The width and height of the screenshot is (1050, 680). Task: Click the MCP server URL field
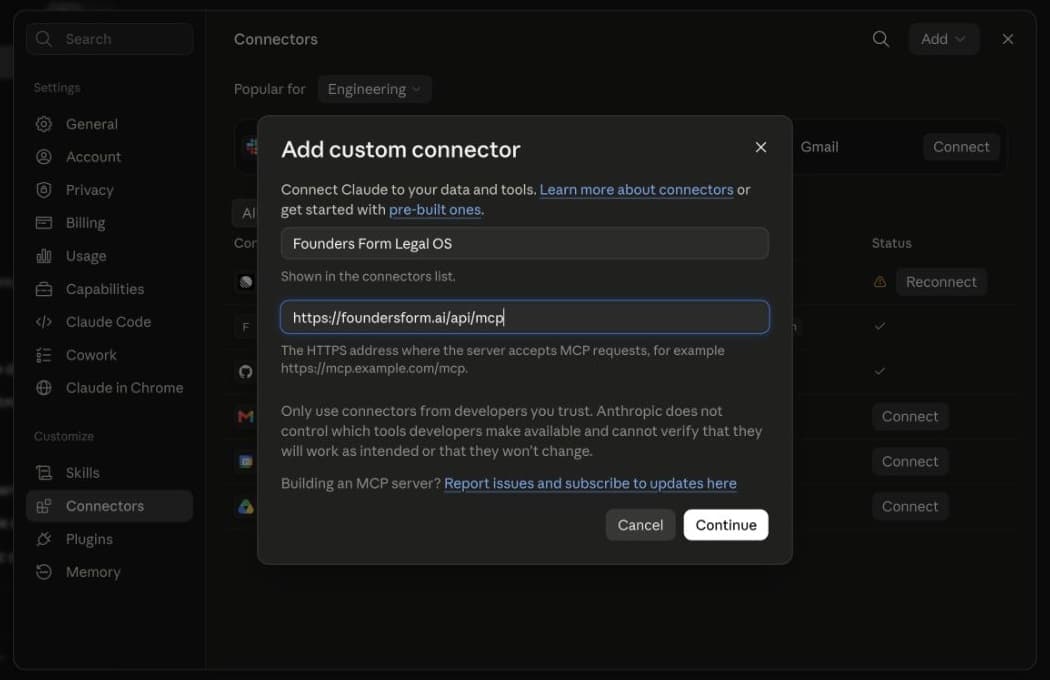pos(524,317)
